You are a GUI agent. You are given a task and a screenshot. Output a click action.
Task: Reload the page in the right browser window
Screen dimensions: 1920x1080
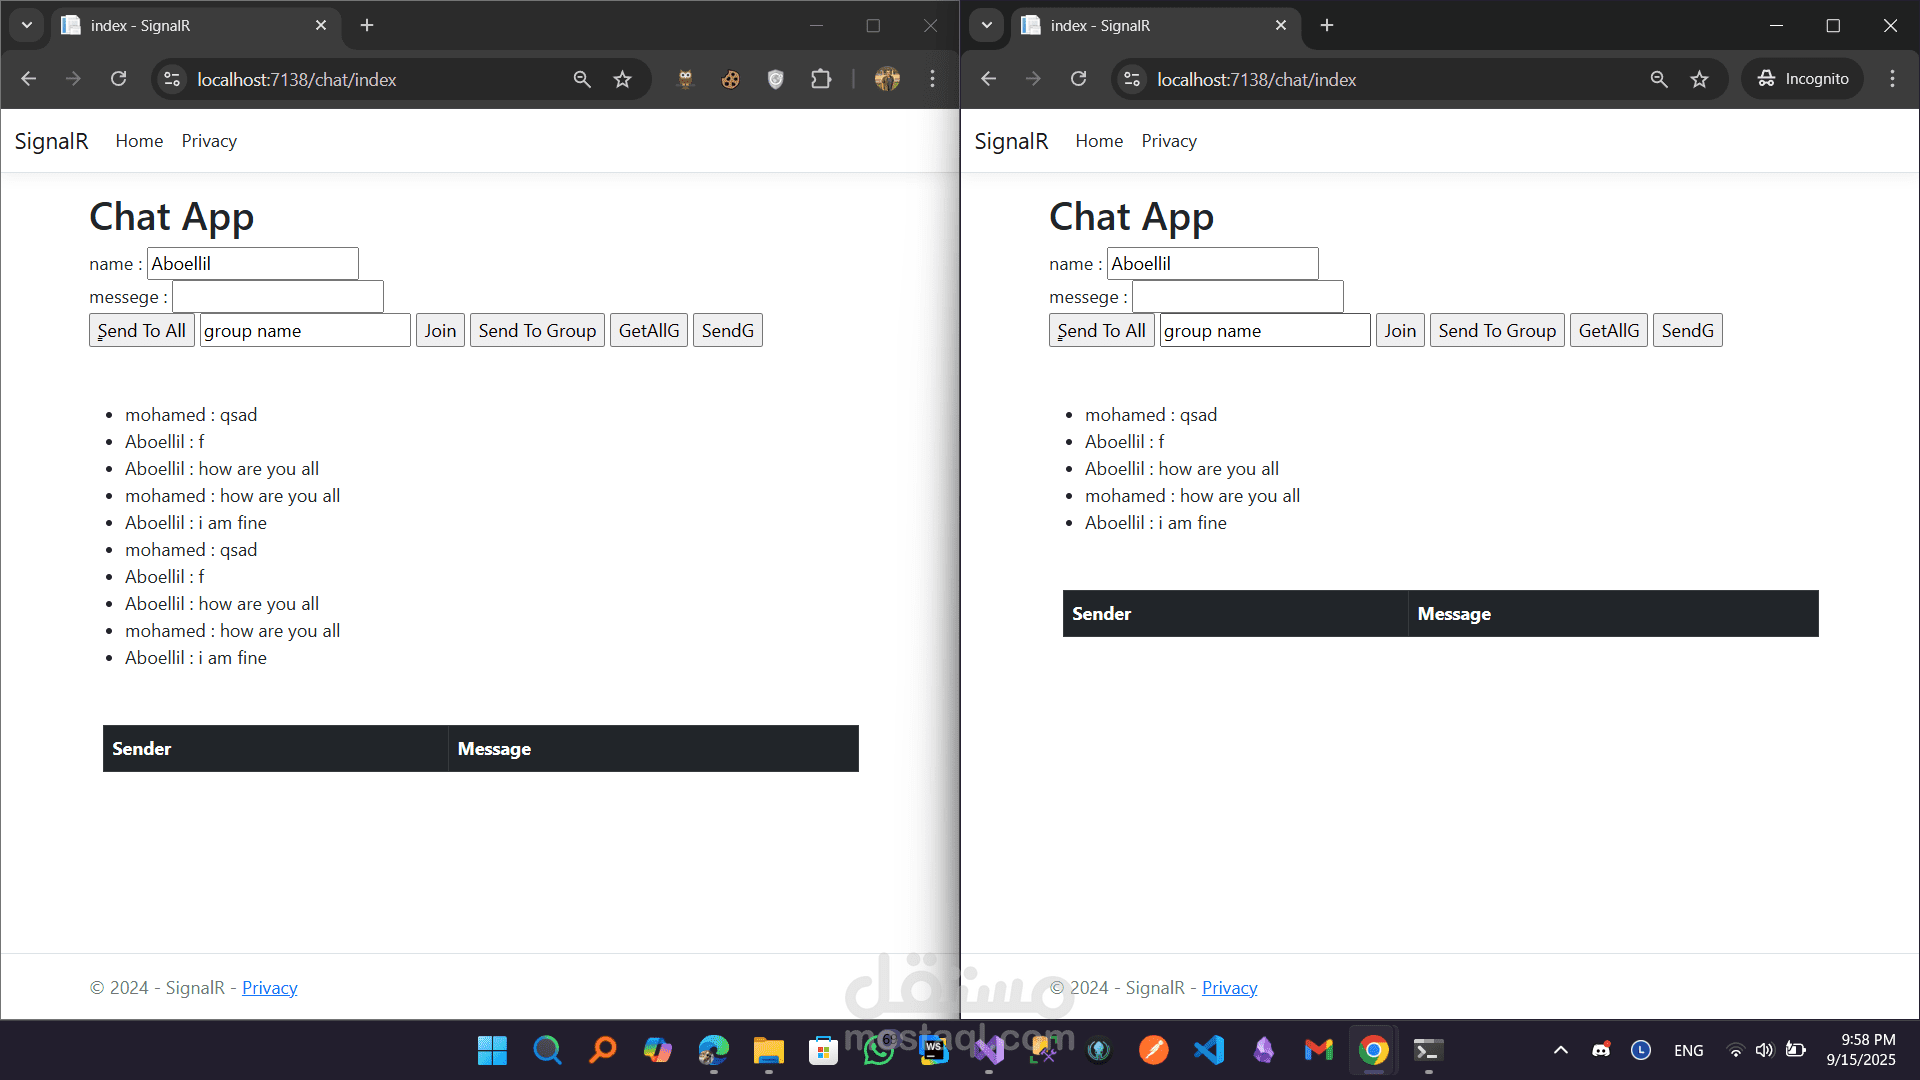tap(1078, 79)
